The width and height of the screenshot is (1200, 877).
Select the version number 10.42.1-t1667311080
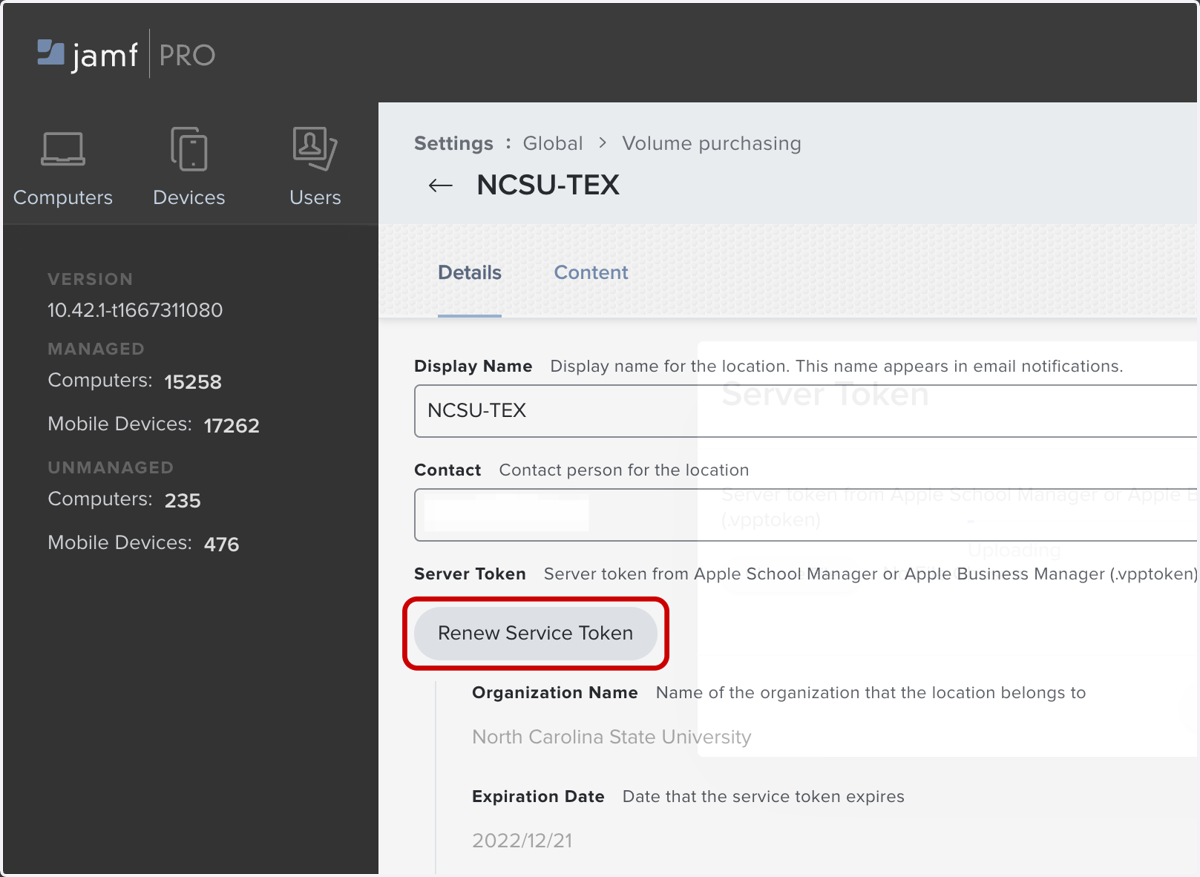(x=135, y=310)
